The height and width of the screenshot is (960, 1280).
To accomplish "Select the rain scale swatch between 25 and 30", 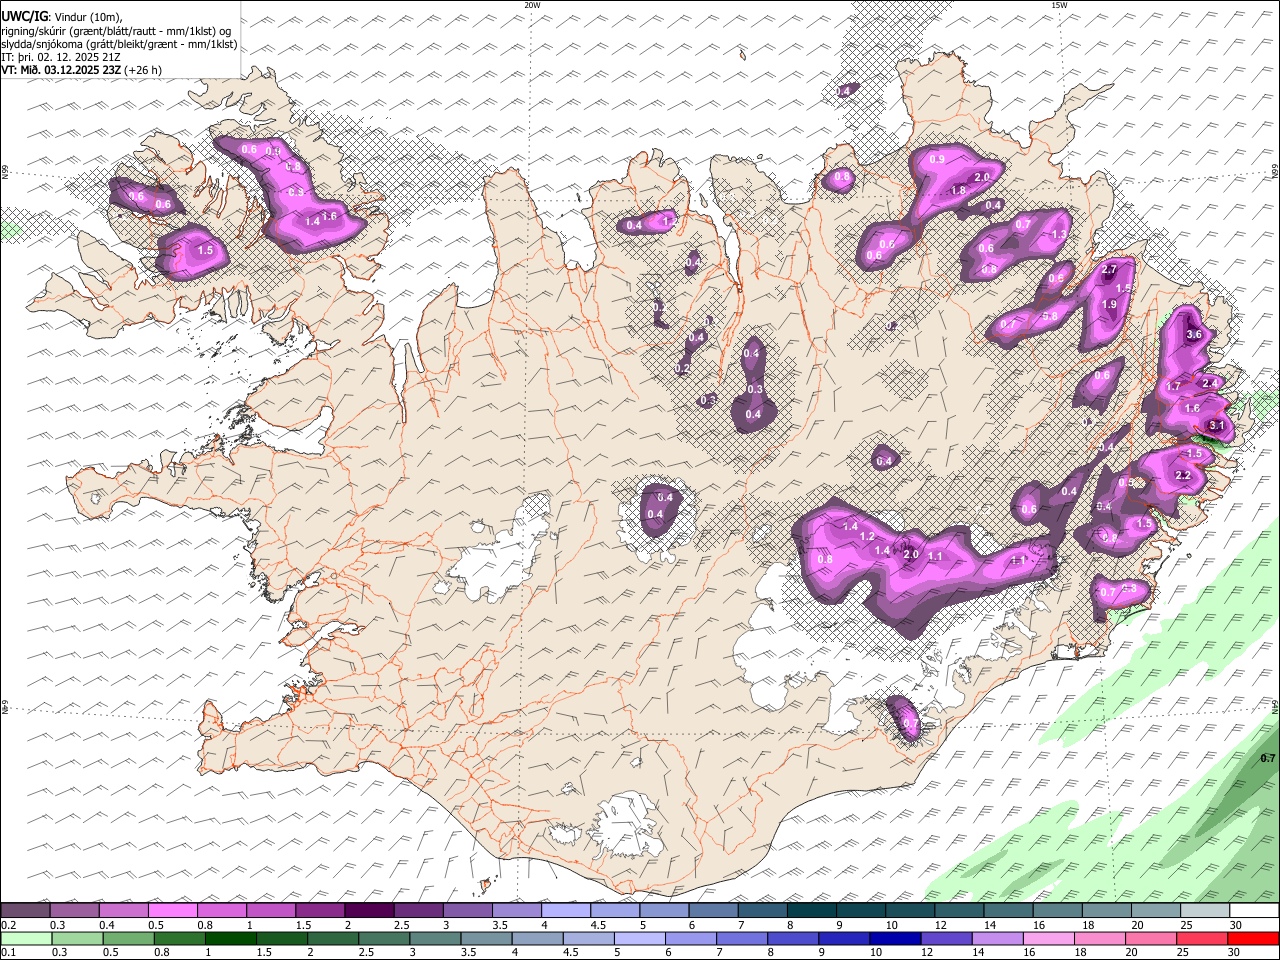I will point(1201,939).
